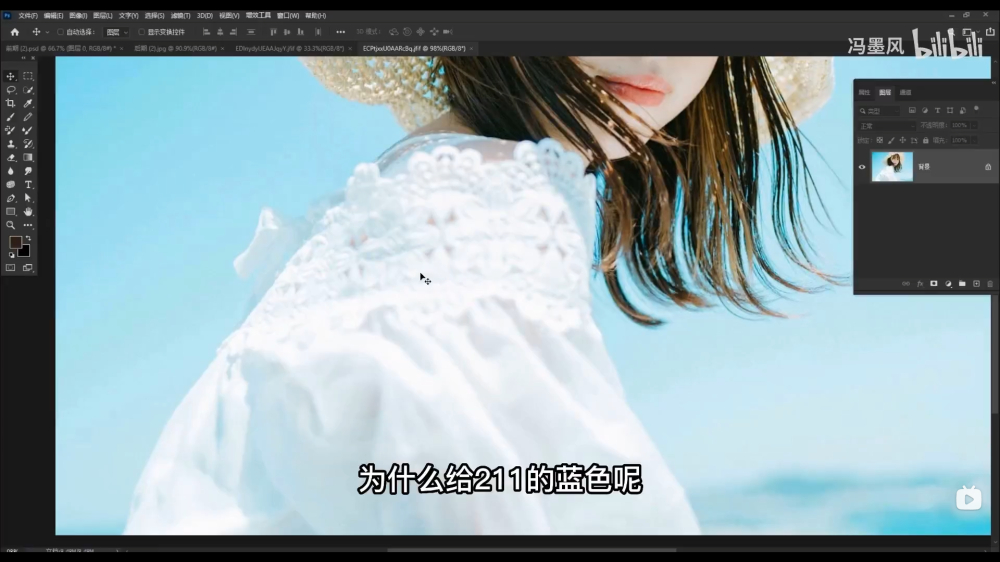This screenshot has height=562, width=1000.
Task: Select the Path Selection arrow tool
Action: pyautogui.click(x=28, y=198)
